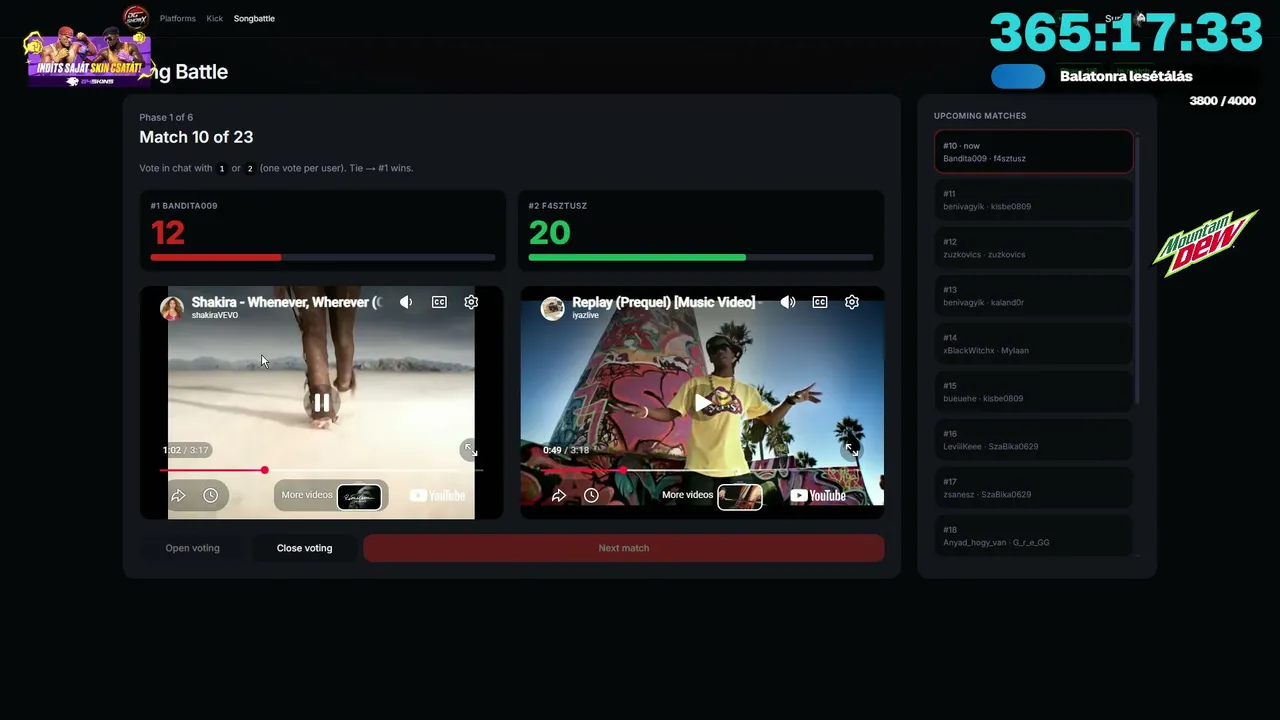1280x720 pixels.
Task: Share the Shakira video
Action: tap(178, 495)
